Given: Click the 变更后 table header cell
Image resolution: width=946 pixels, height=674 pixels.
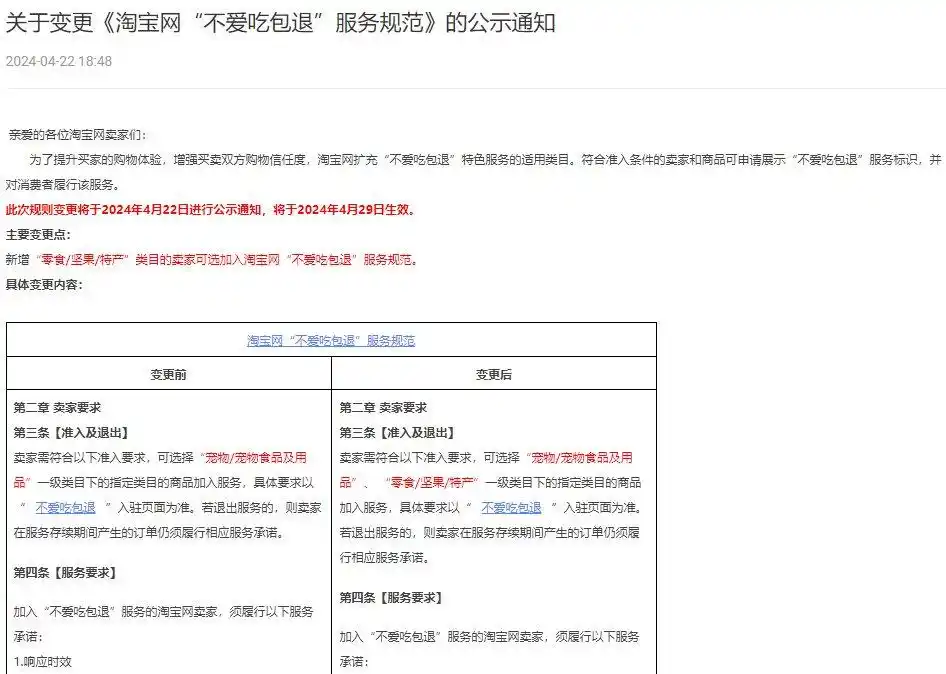Looking at the screenshot, I should pos(496,373).
